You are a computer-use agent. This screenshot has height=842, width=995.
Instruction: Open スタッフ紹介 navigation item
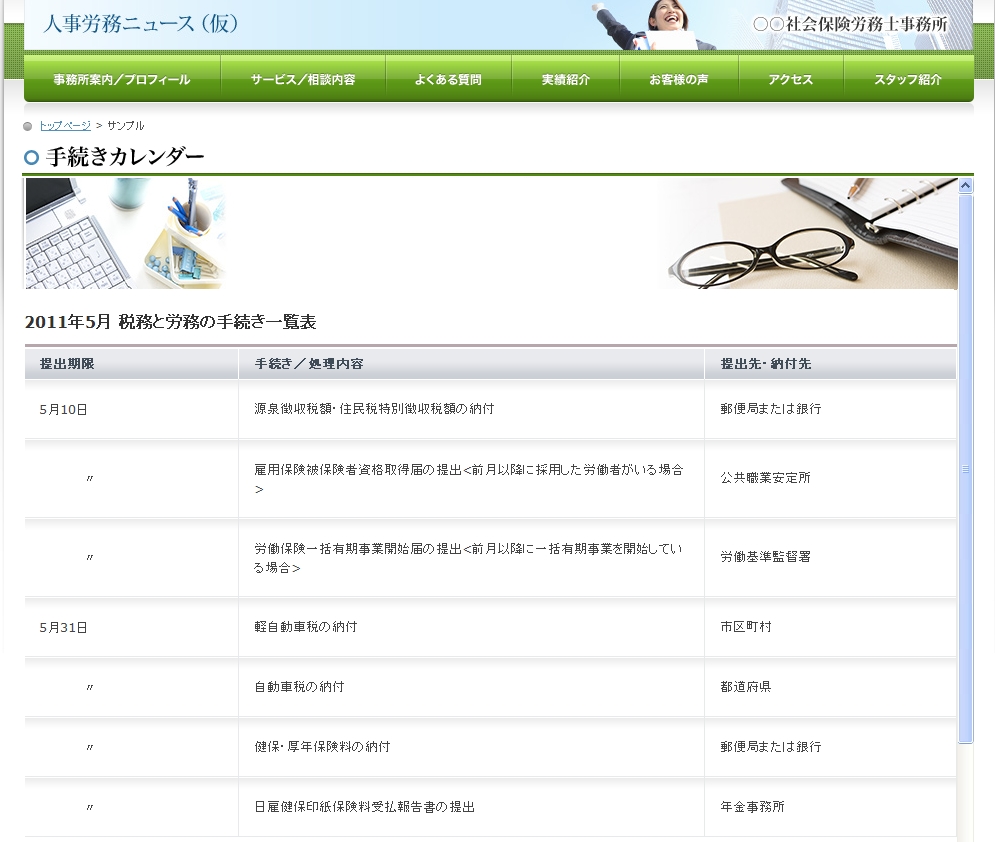click(908, 79)
